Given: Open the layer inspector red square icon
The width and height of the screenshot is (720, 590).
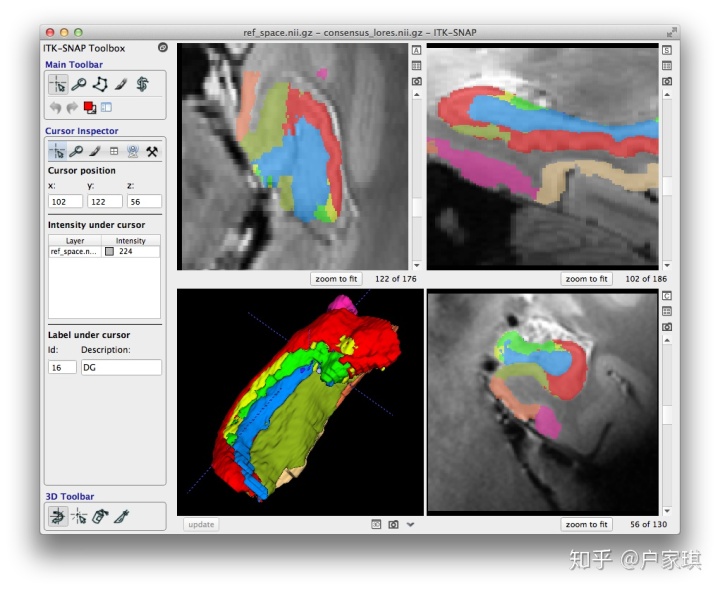Looking at the screenshot, I should (x=90, y=107).
